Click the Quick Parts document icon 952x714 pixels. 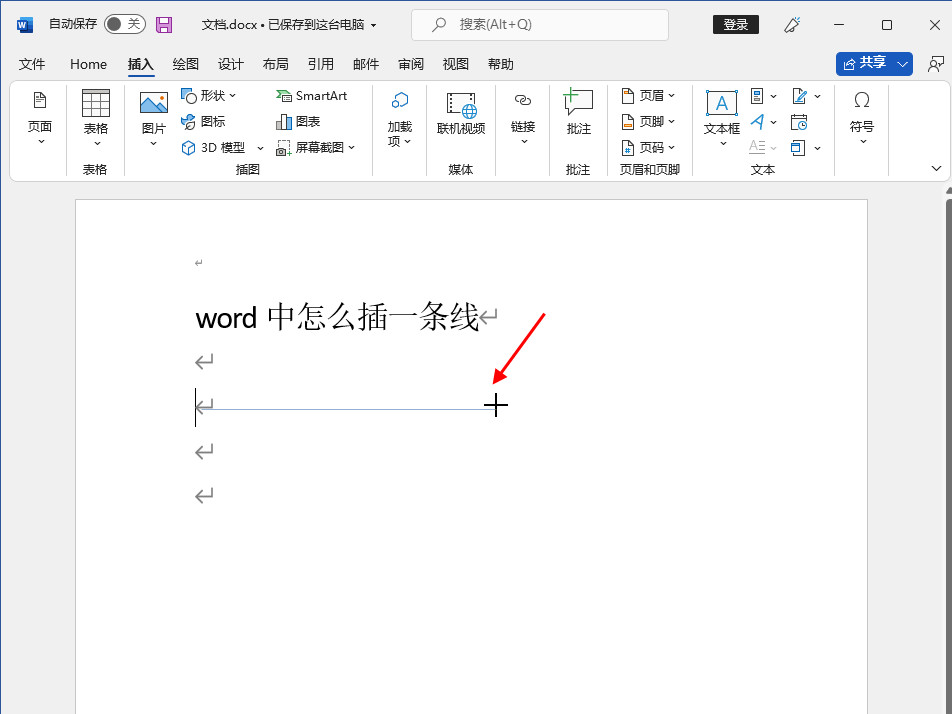click(x=757, y=96)
